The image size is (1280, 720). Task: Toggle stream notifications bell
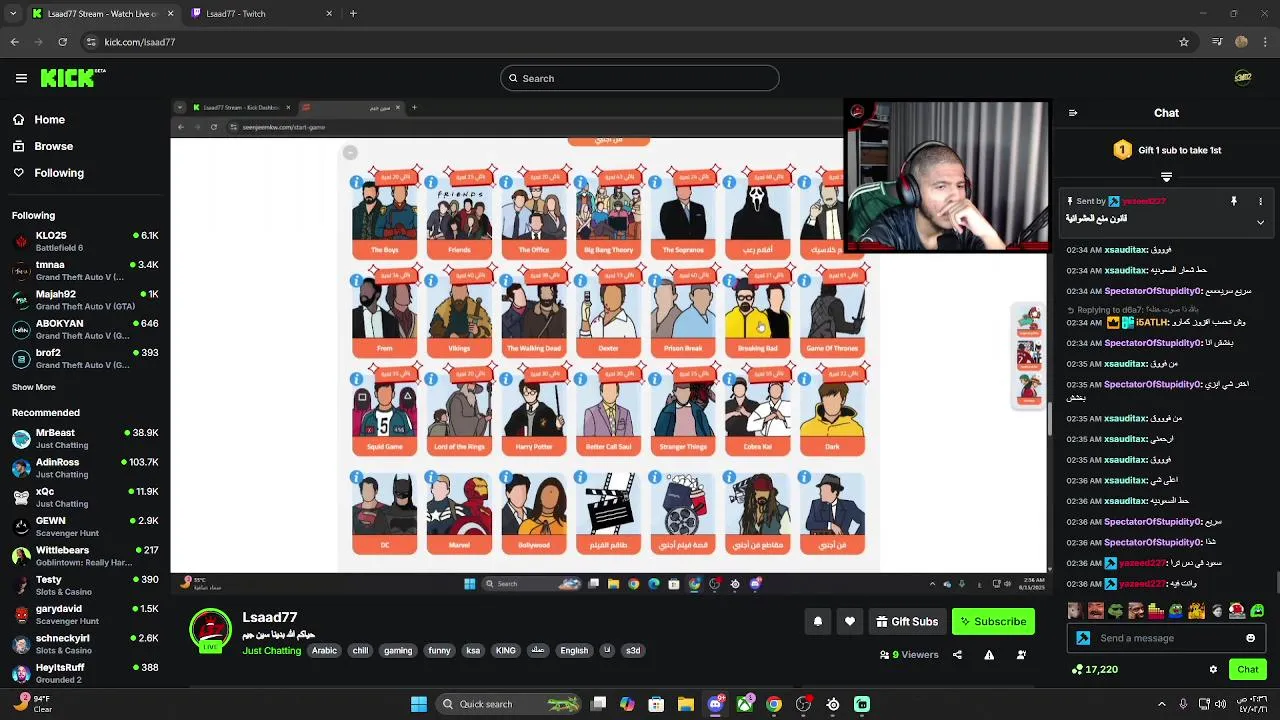coord(818,622)
